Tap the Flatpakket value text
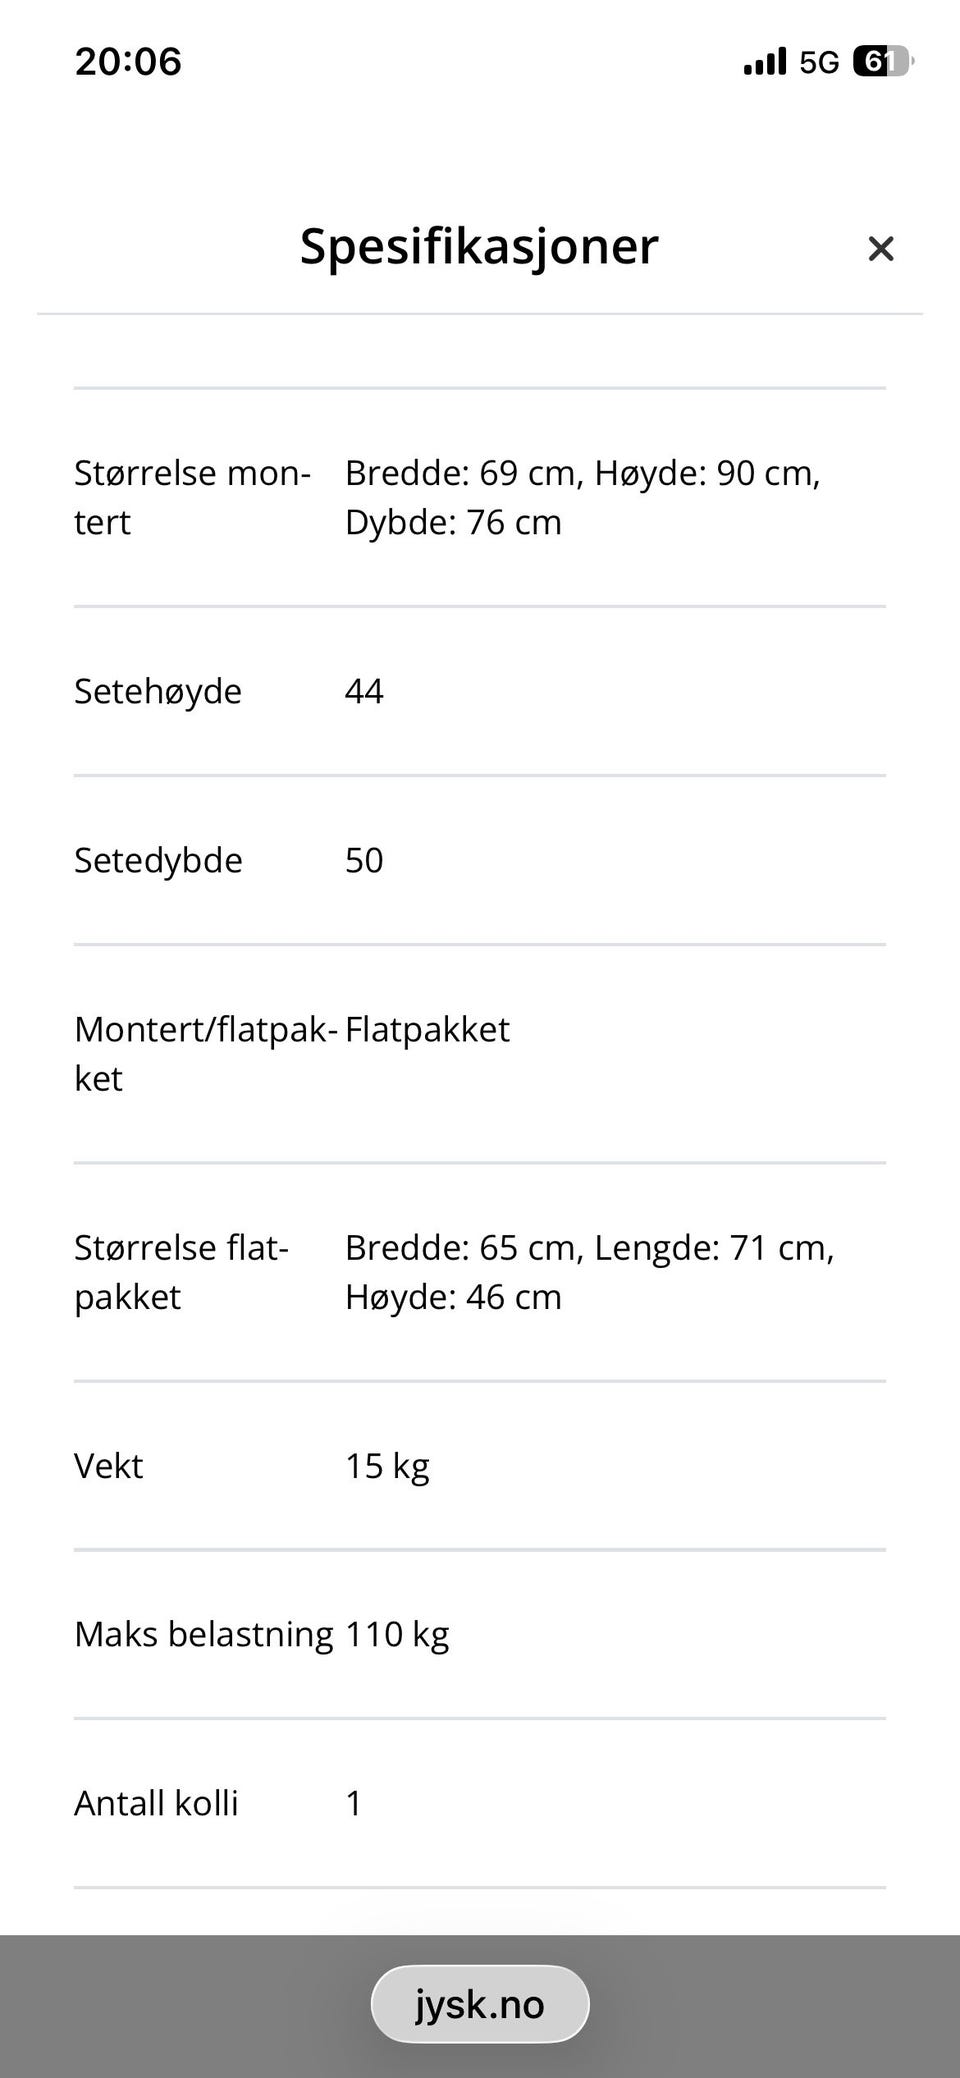 [427, 1029]
